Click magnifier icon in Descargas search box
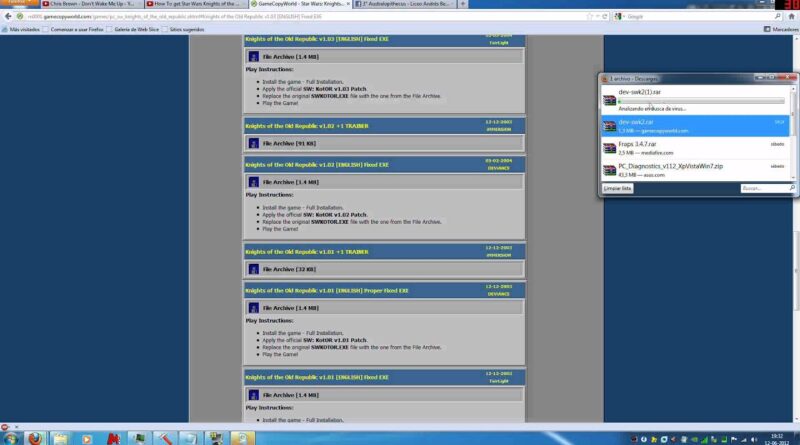This screenshot has height=445, width=800. click(792, 188)
